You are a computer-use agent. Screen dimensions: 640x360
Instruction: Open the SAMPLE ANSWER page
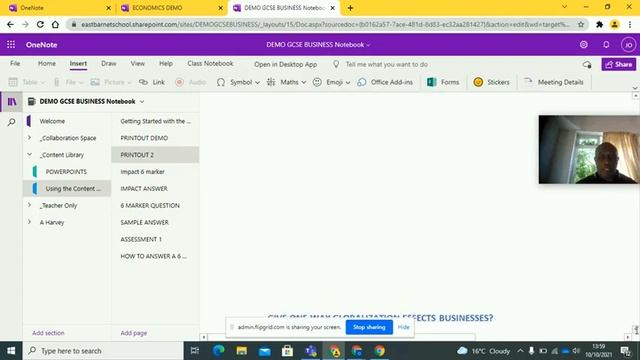(144, 222)
